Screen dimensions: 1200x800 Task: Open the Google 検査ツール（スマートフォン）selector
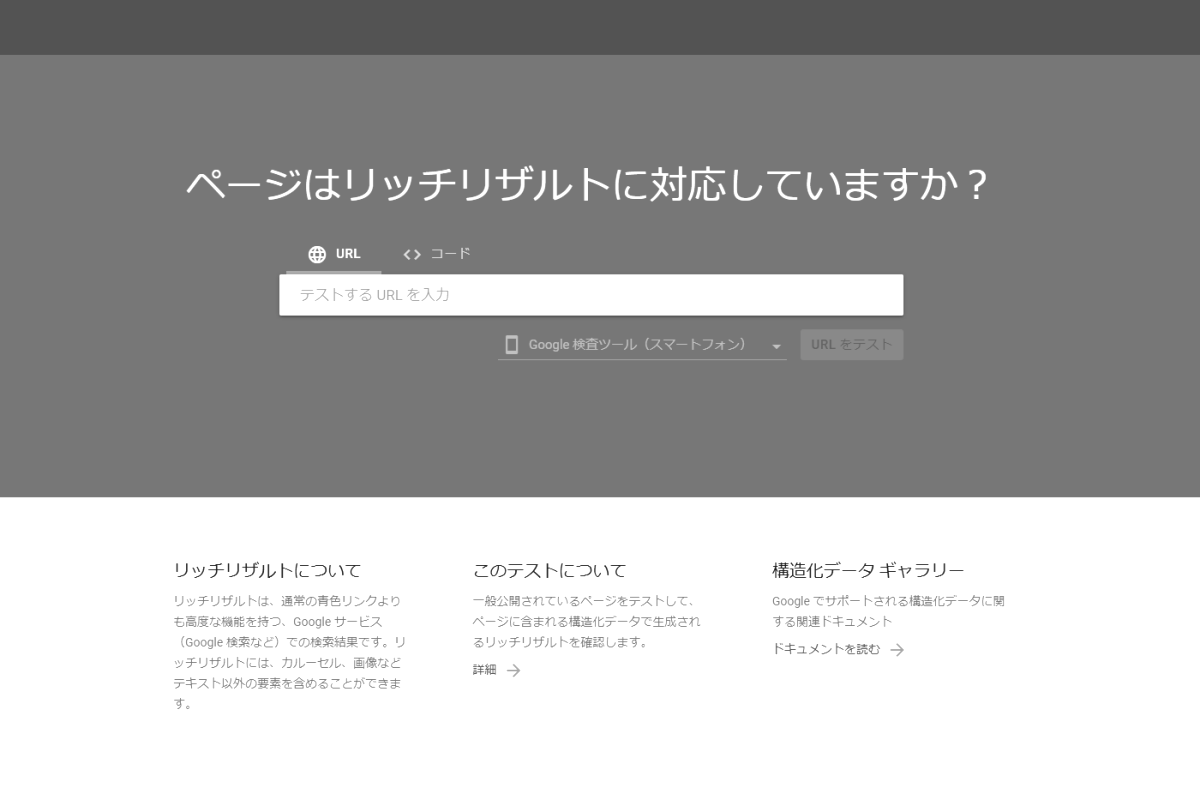click(x=638, y=345)
